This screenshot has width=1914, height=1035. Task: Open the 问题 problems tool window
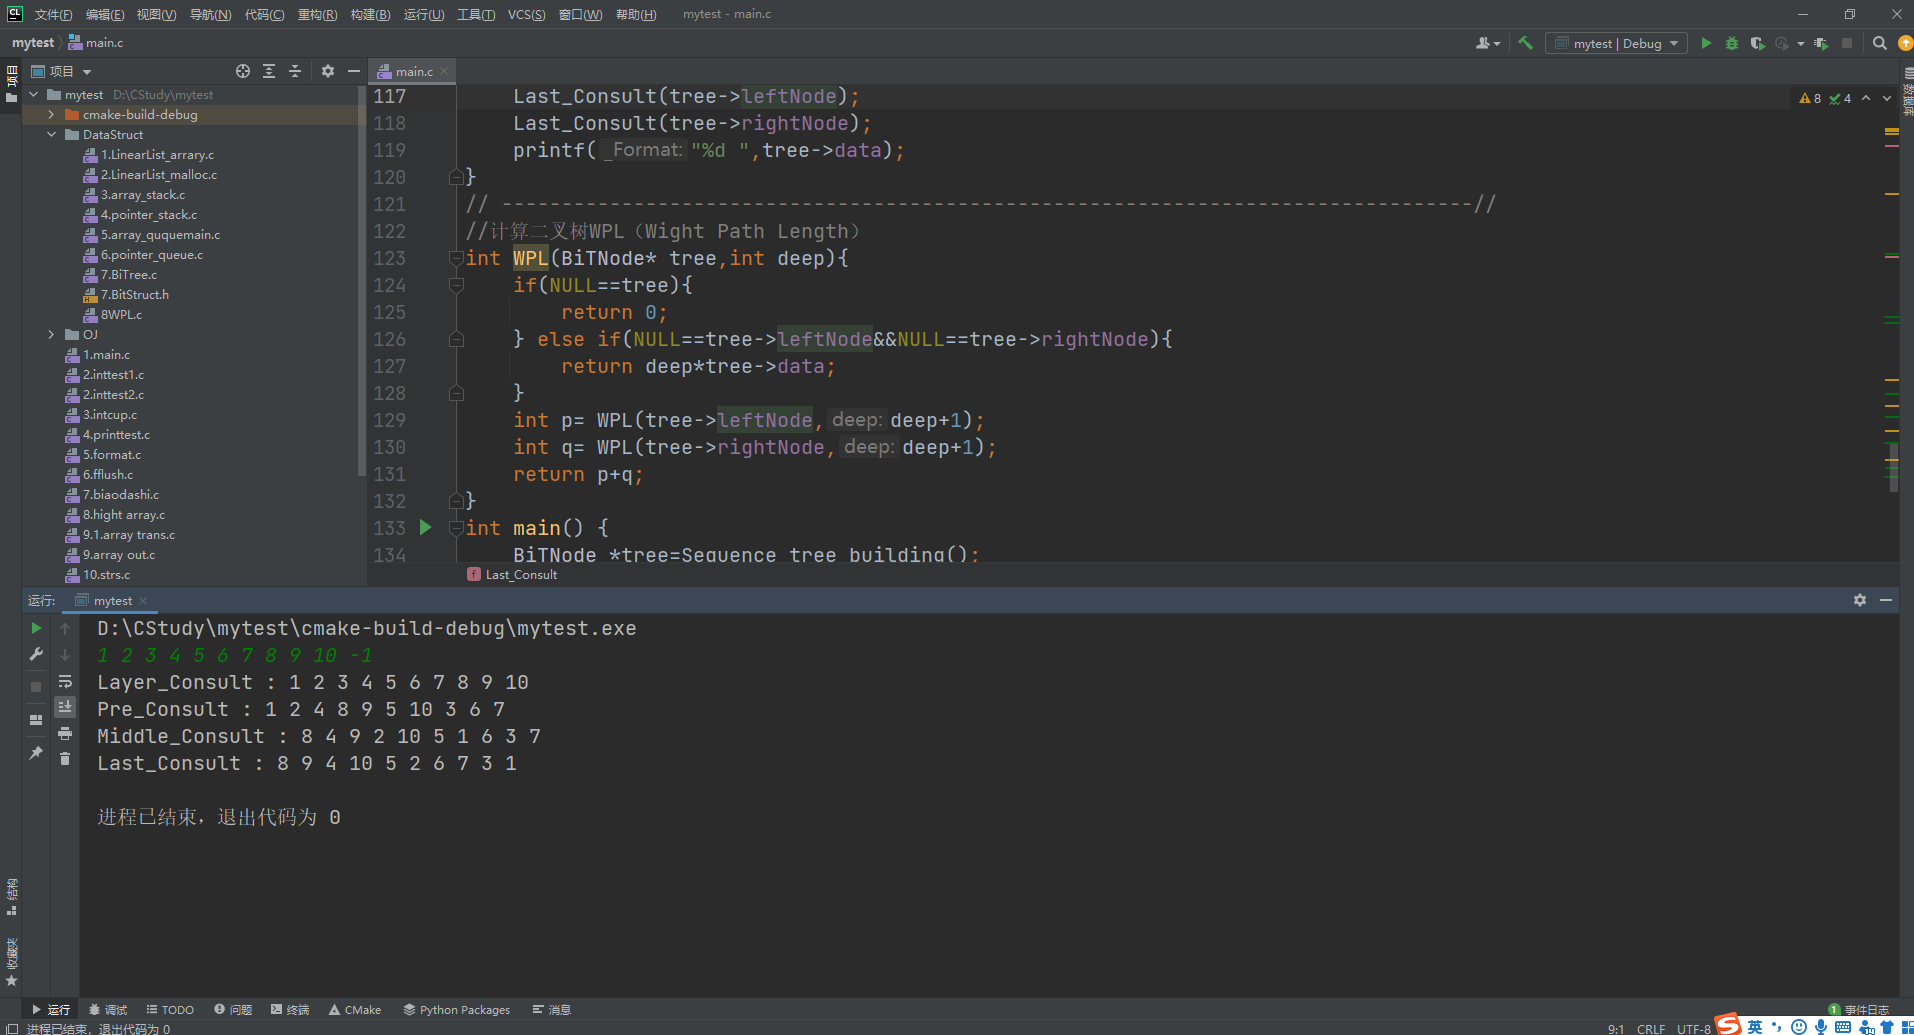(233, 1009)
